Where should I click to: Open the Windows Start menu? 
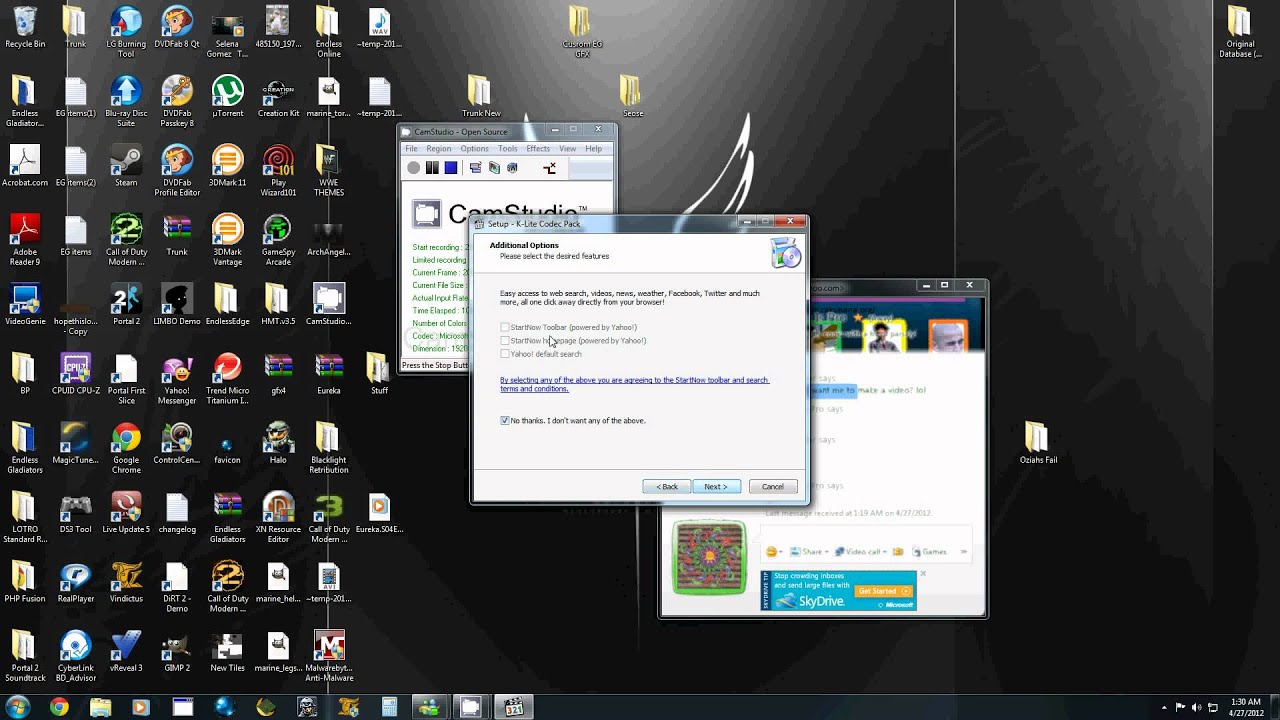18,707
